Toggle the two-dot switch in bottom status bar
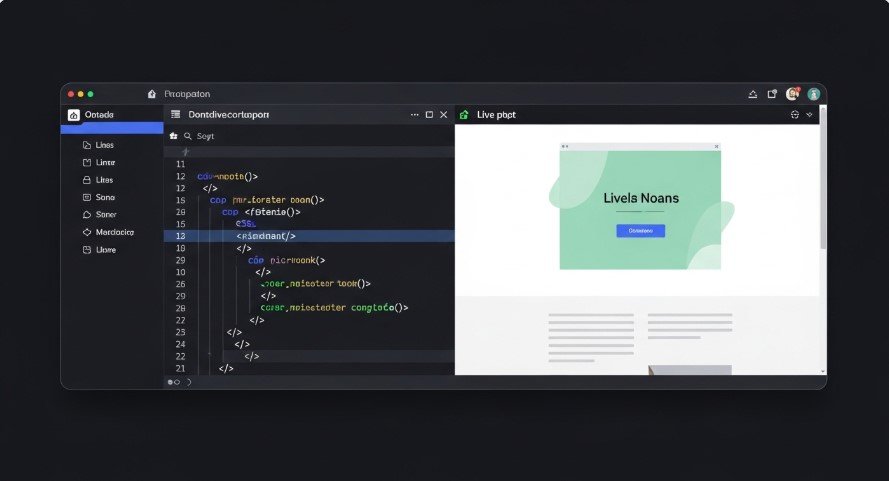The image size is (889, 481). (x=173, y=382)
